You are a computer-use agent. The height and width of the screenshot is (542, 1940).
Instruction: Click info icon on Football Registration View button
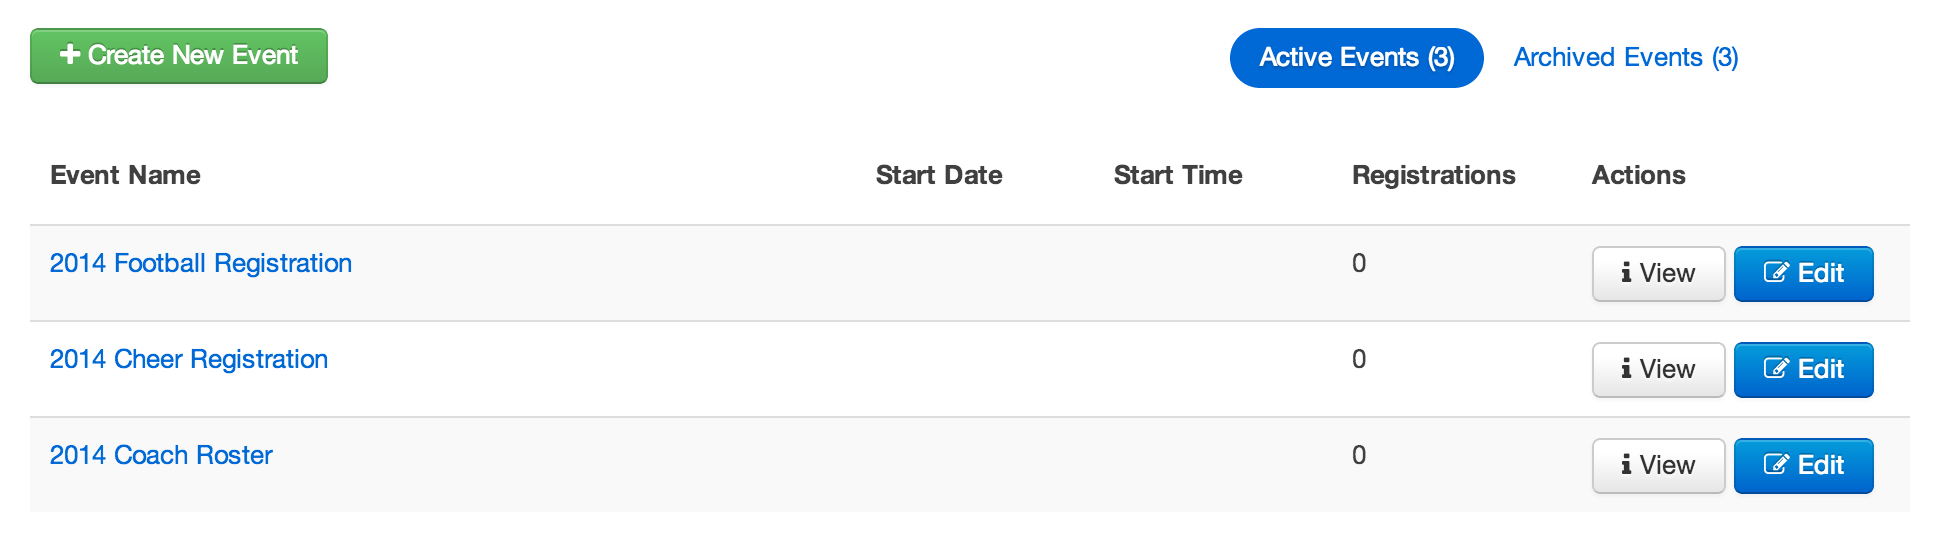[x=1627, y=273]
